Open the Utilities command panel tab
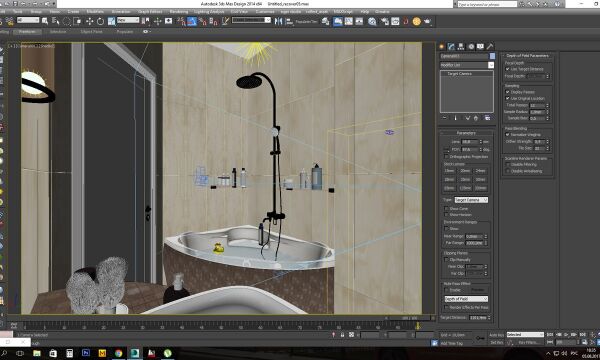The height and width of the screenshot is (360, 600). coord(490,46)
